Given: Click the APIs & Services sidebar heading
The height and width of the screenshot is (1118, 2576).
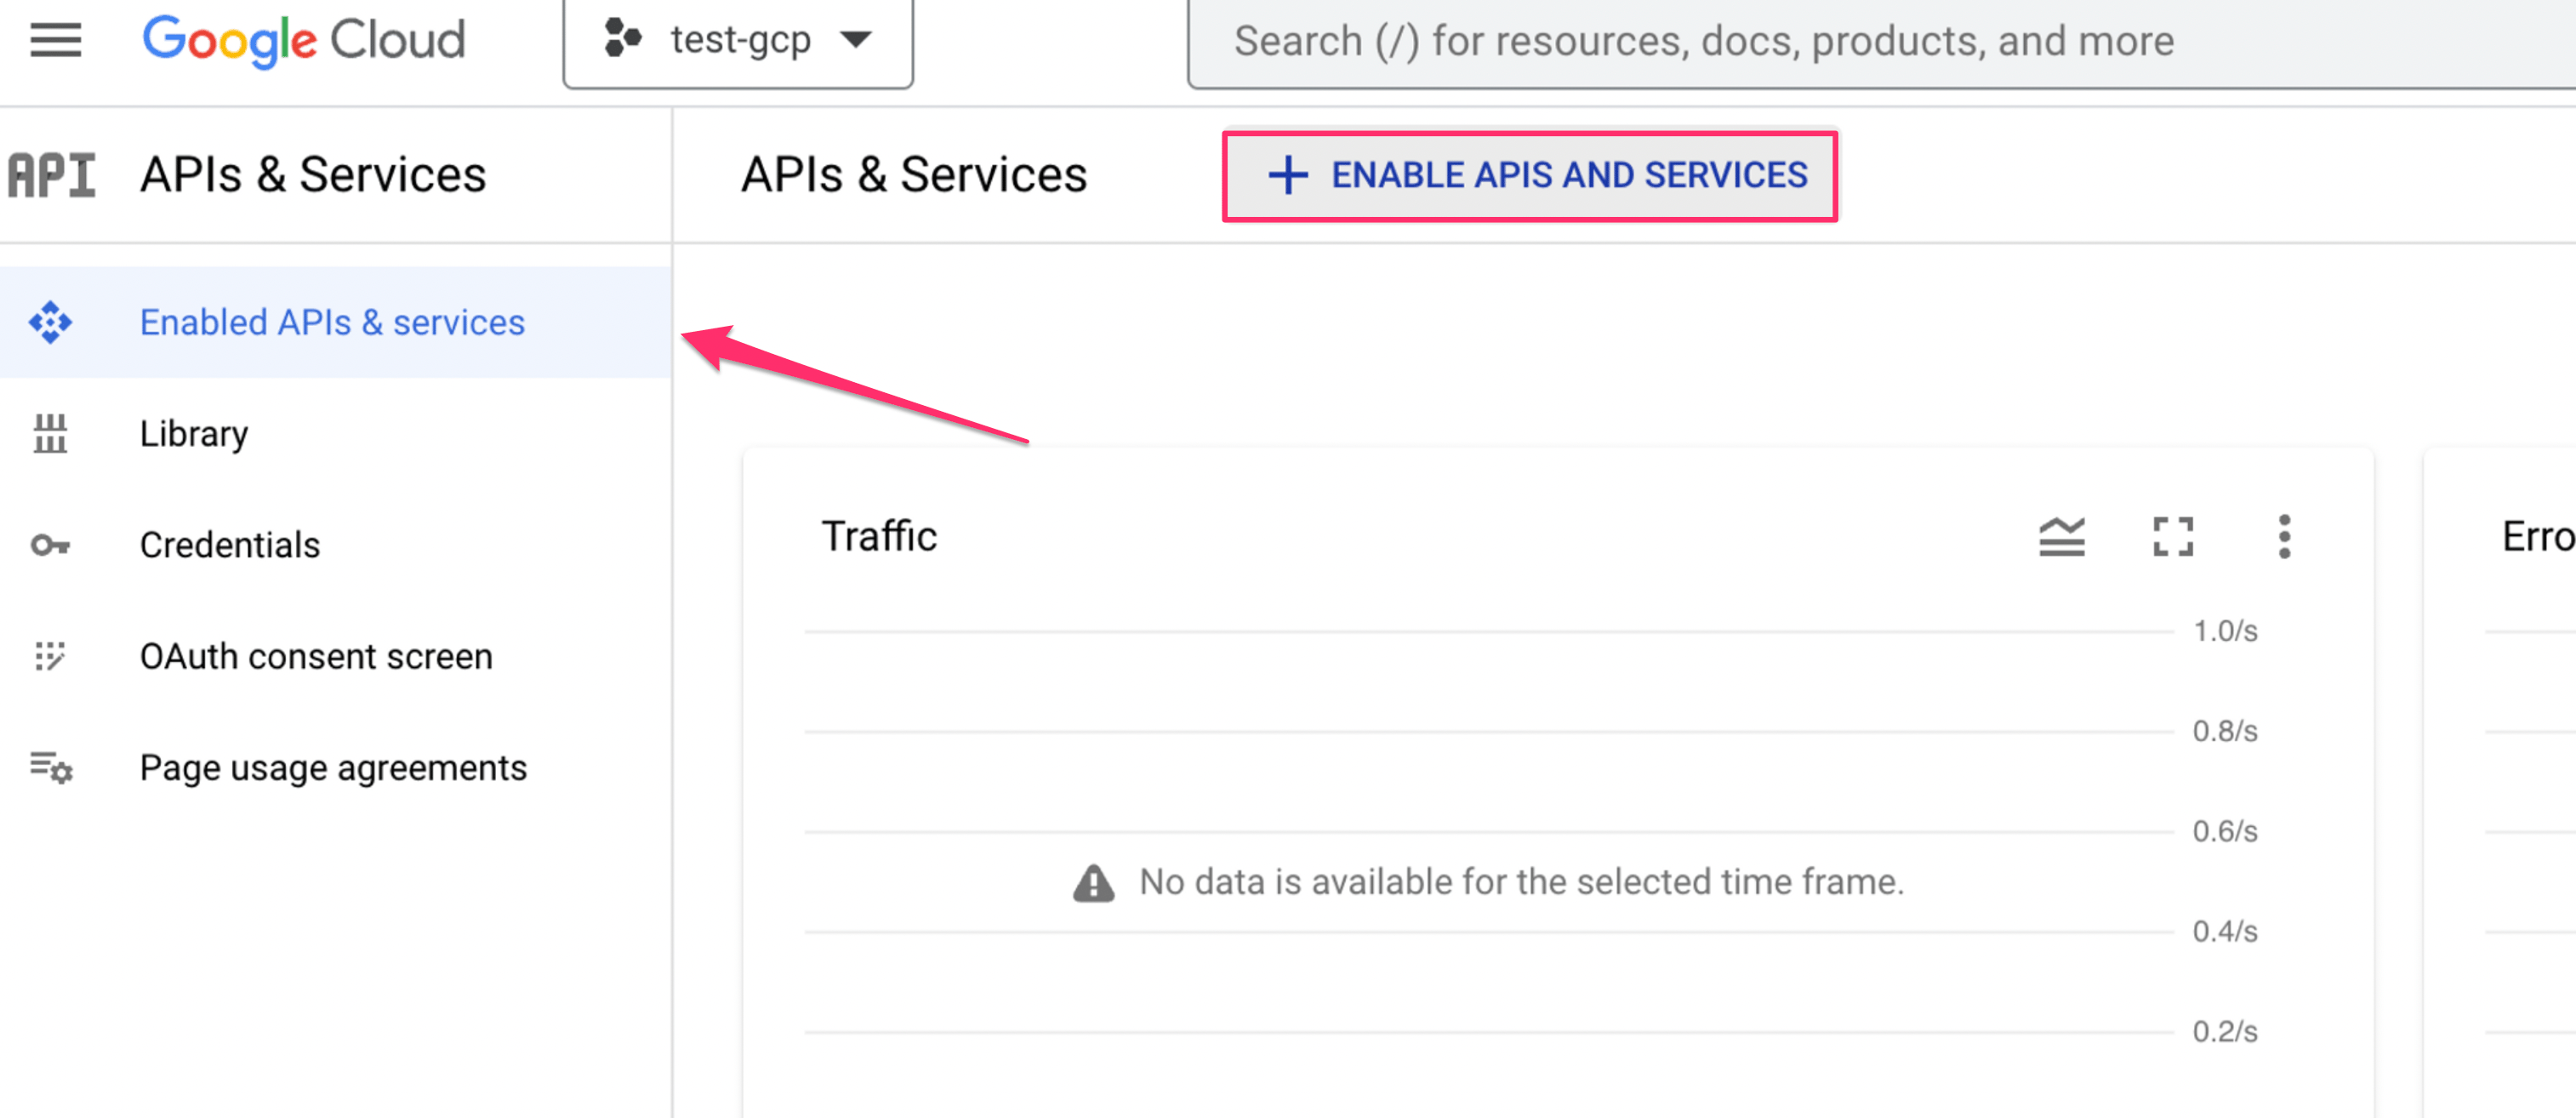Looking at the screenshot, I should [x=313, y=175].
